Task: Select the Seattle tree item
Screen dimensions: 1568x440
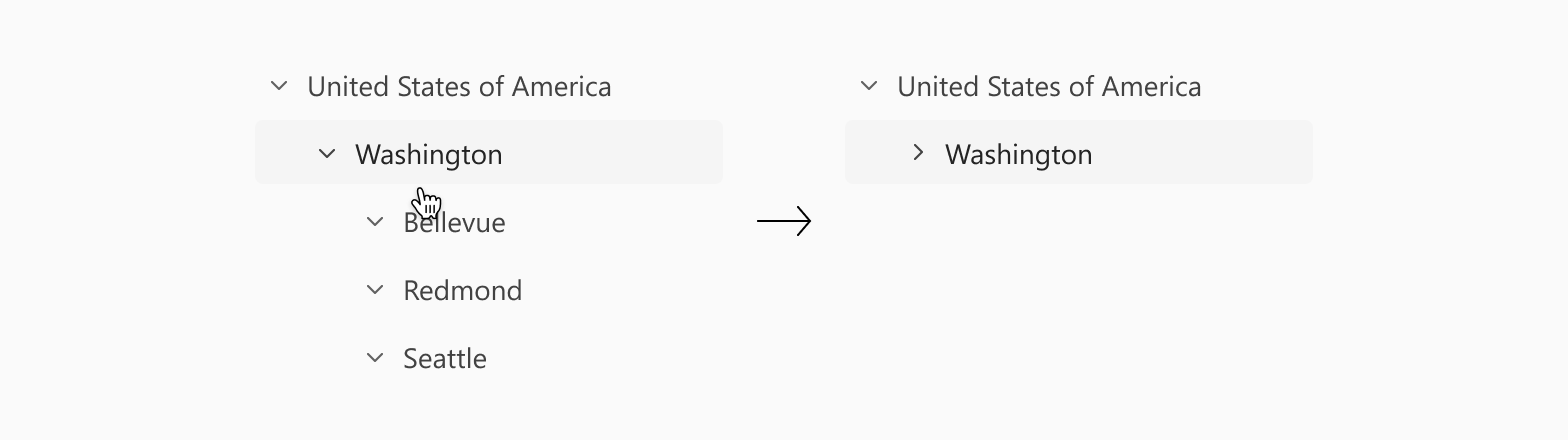Action: point(445,358)
